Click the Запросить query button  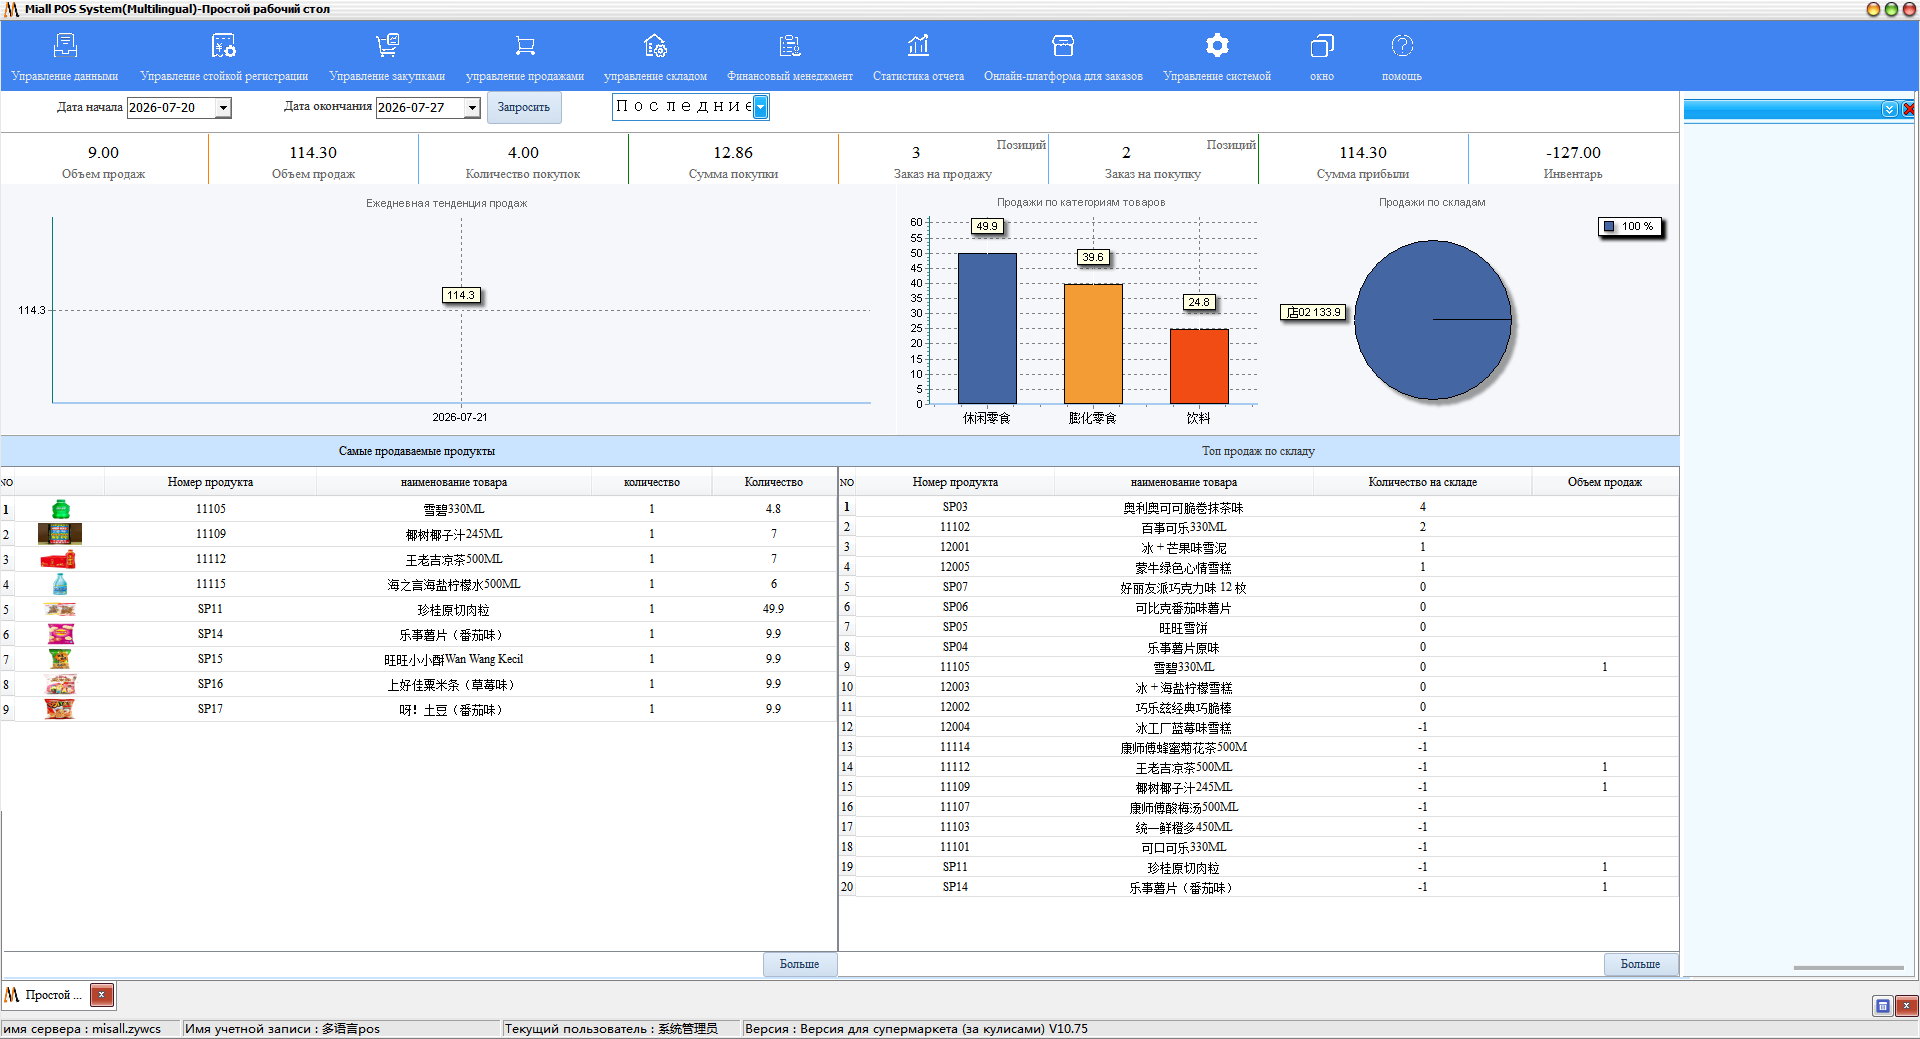tap(524, 107)
